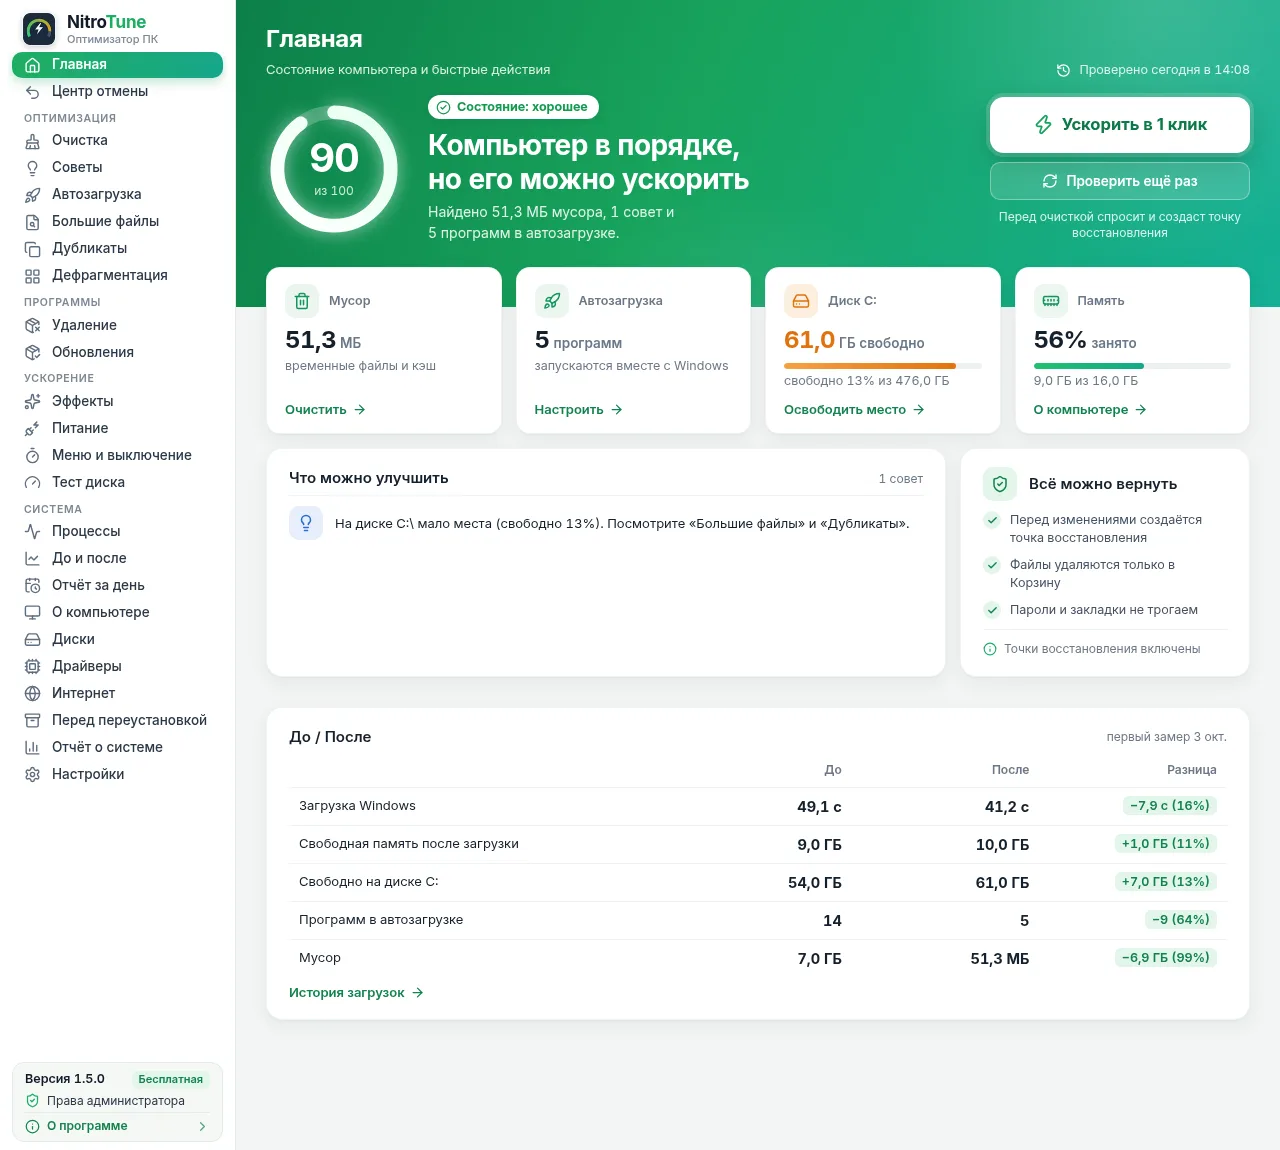Click the Загрузка Windows row label
Image resolution: width=1280 pixels, height=1150 pixels.
357,806
